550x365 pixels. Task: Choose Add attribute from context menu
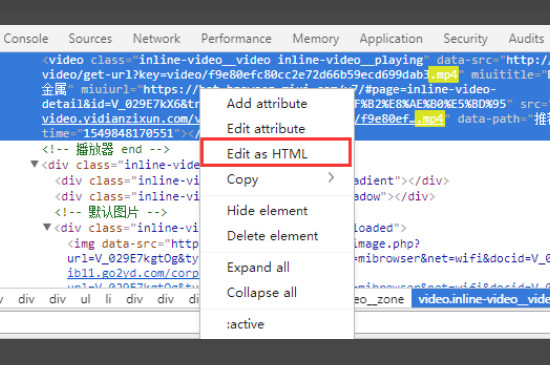point(277,103)
